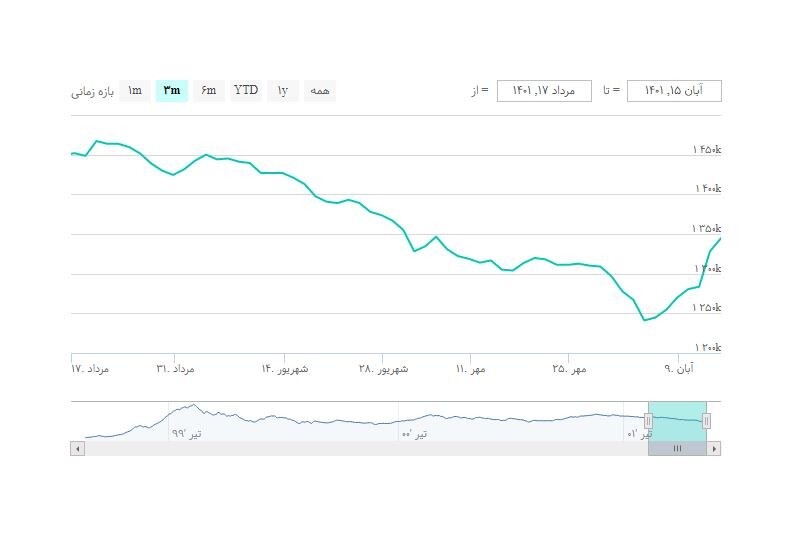Open the end date field آبان 15
Viewport: 790px width, 556px height.
(x=674, y=91)
